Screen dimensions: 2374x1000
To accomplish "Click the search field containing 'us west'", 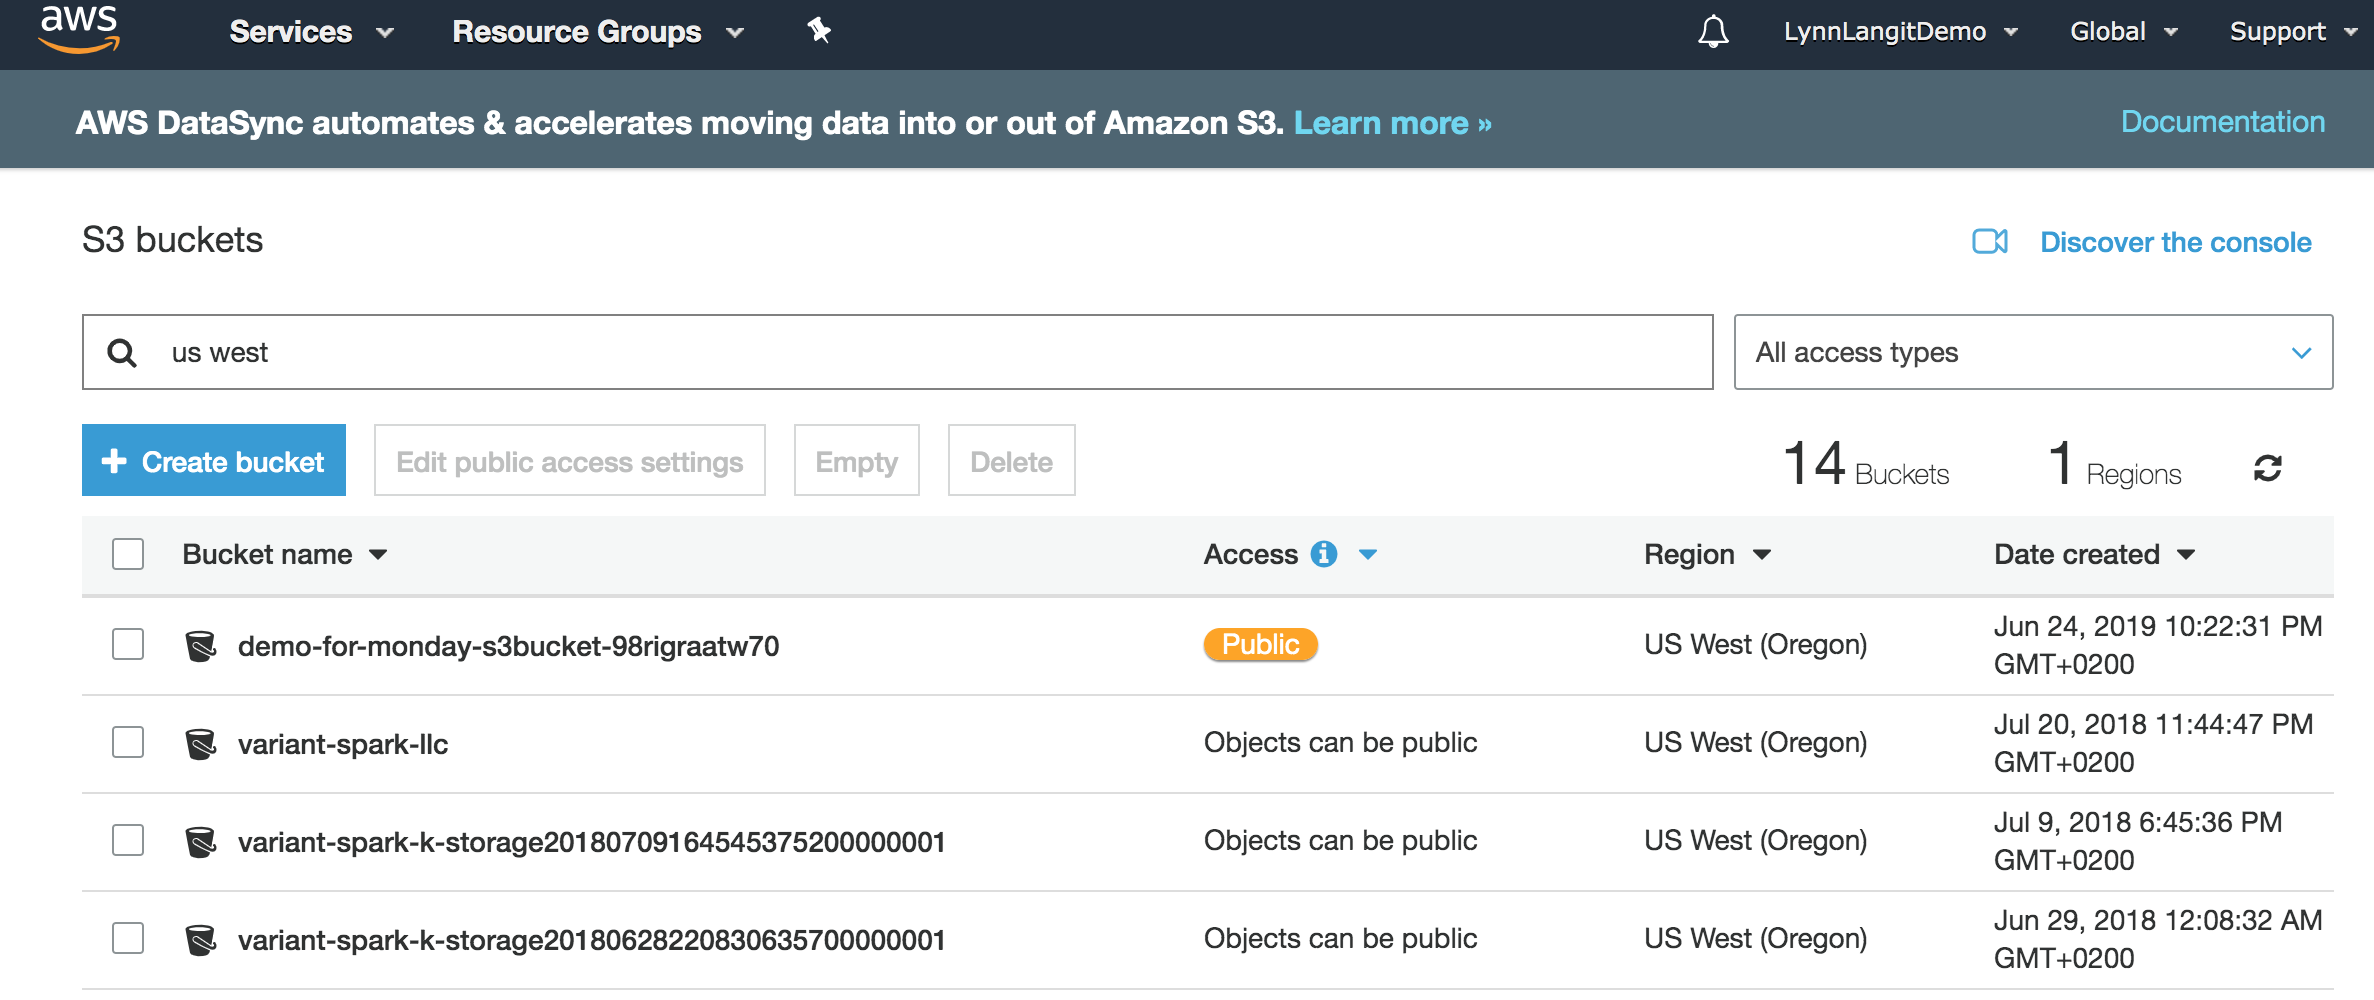I will pyautogui.click(x=898, y=352).
